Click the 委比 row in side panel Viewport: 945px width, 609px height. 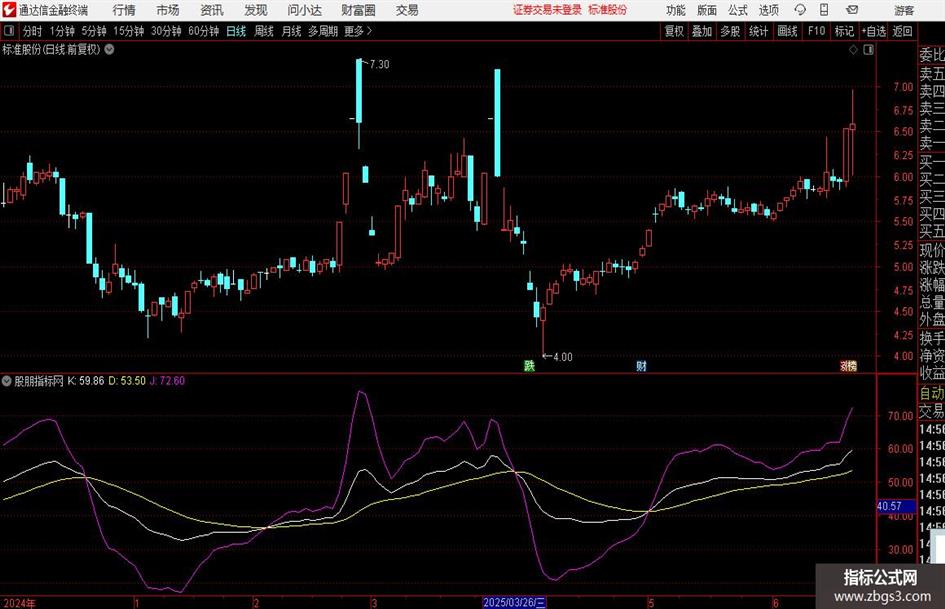click(x=932, y=55)
